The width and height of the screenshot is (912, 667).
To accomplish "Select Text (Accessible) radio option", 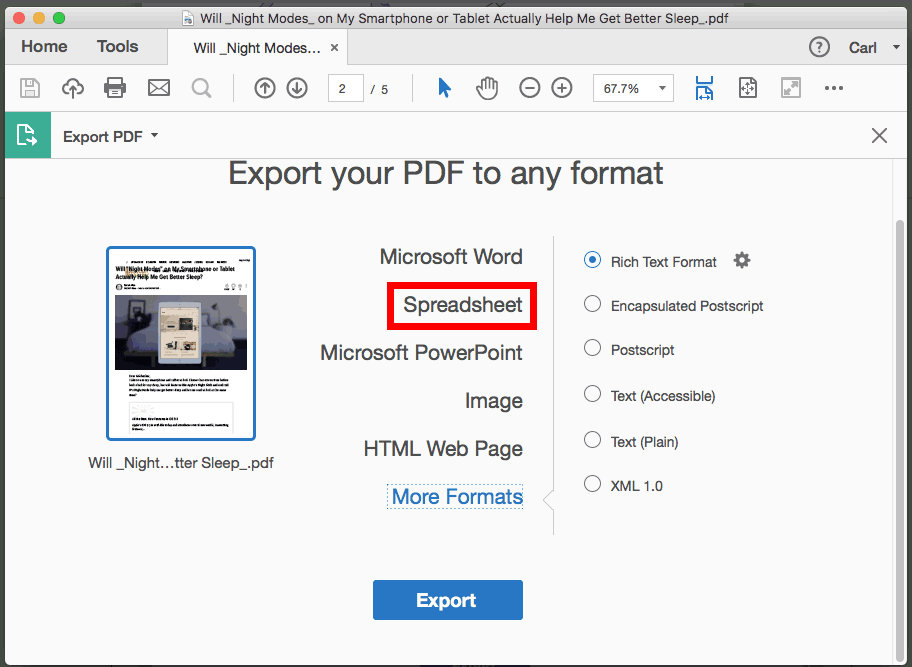I will 592,394.
